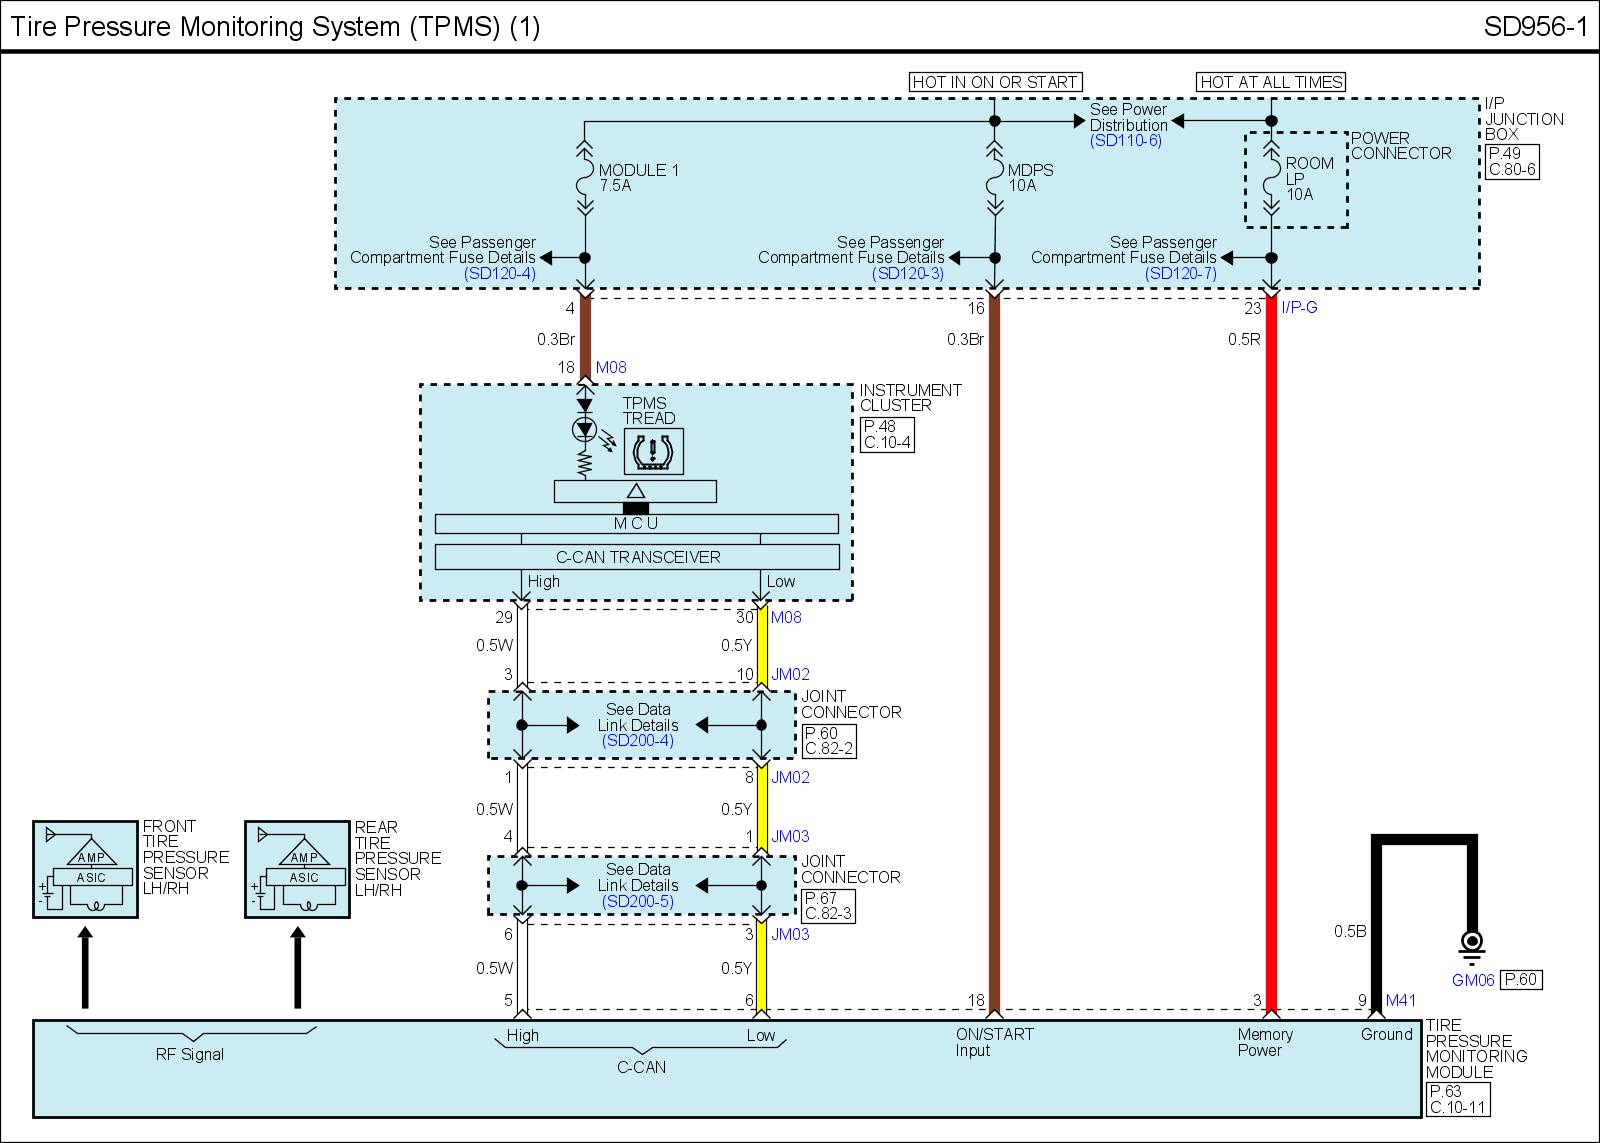Screen dimensions: 1600x1143
Task: Click the Memory Power label
Action: [x=1265, y=1042]
